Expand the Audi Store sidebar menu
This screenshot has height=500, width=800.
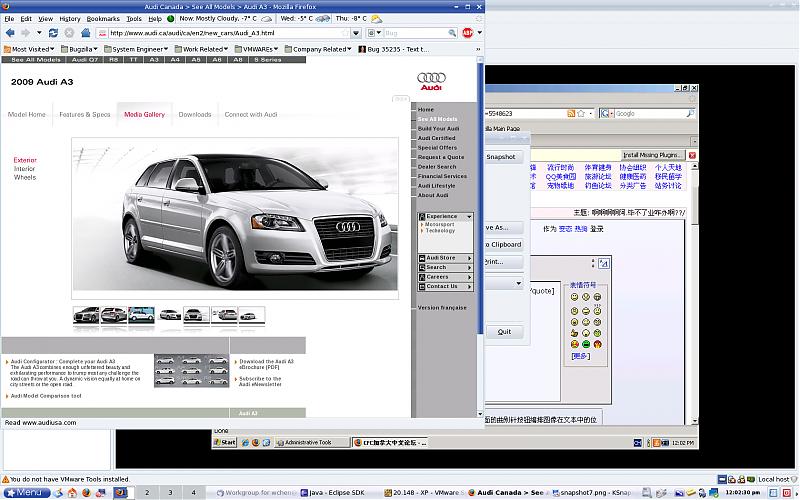pos(443,258)
